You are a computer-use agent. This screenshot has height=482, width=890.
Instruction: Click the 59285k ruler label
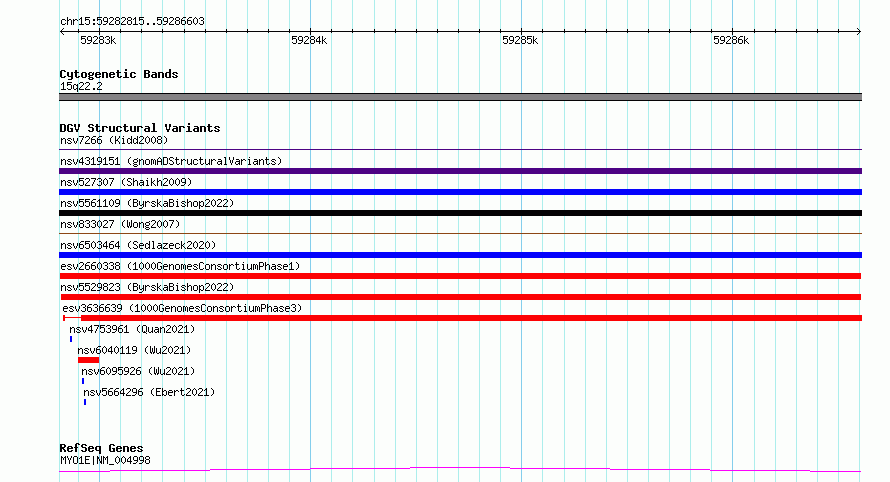[520, 40]
